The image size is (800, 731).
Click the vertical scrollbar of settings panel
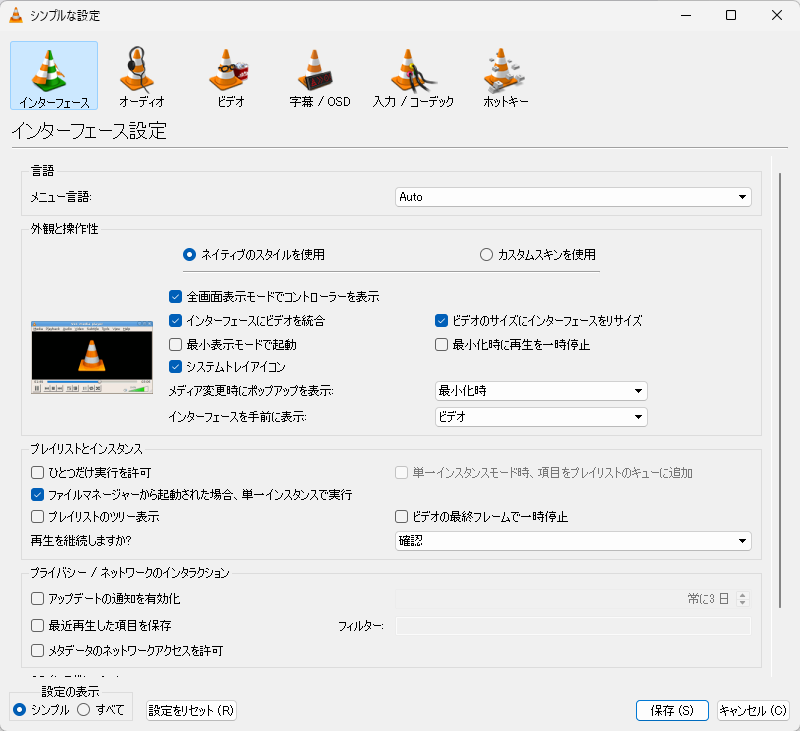click(780, 390)
